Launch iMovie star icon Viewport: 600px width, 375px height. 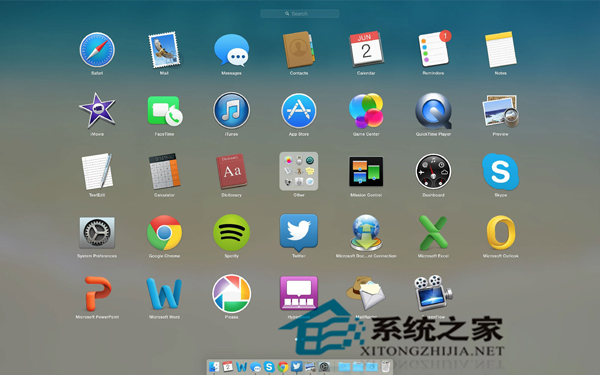tap(97, 111)
